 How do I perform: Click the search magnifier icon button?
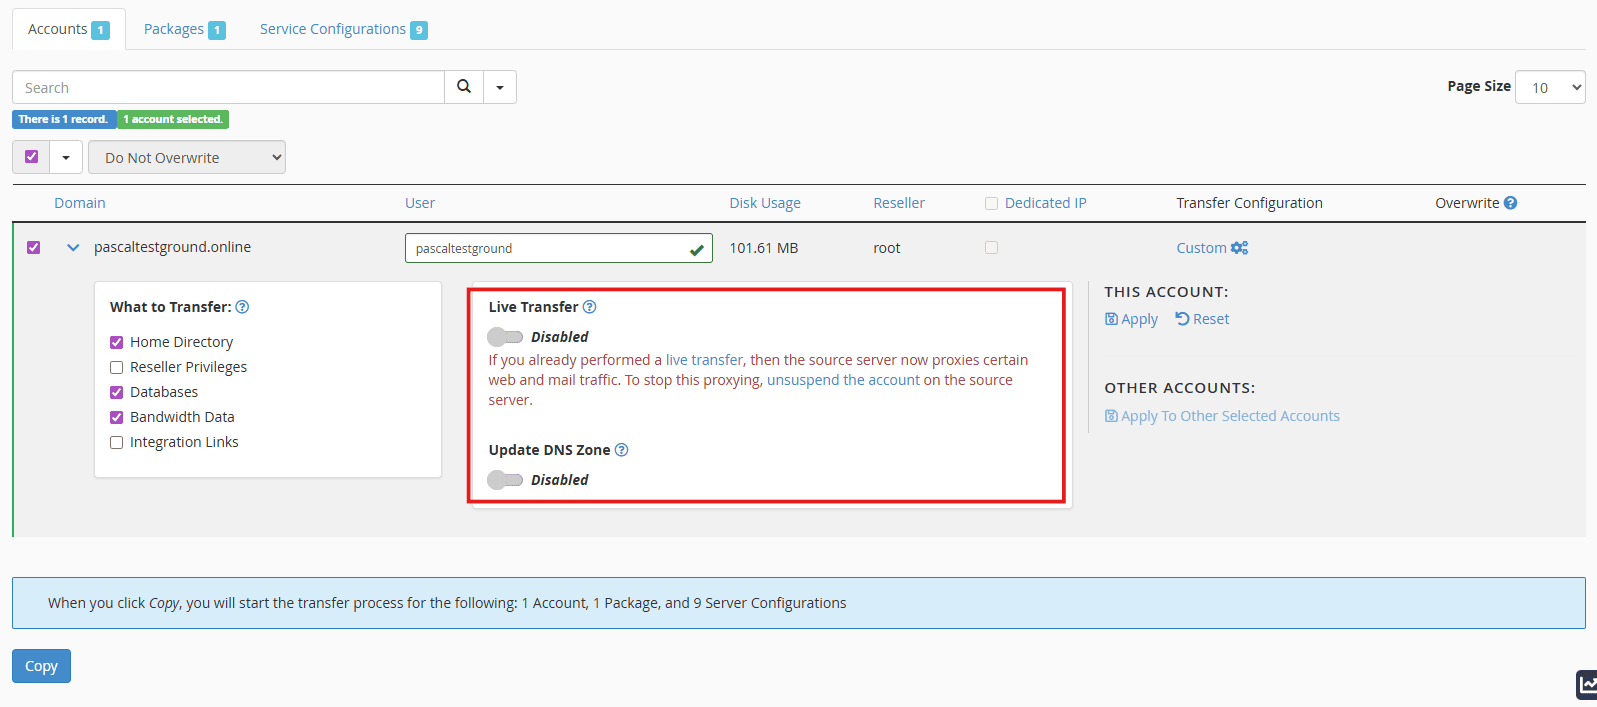[x=464, y=87]
